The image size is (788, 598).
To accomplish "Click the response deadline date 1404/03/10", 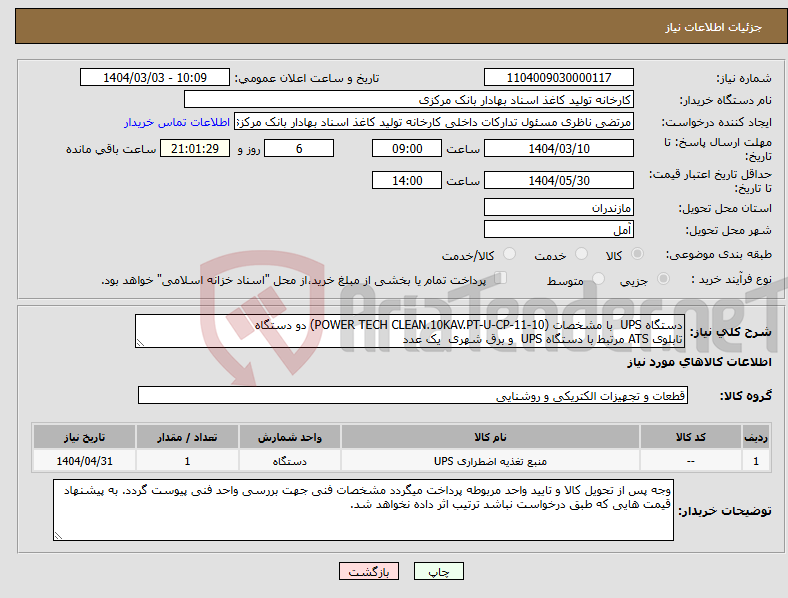I will coord(559,148).
